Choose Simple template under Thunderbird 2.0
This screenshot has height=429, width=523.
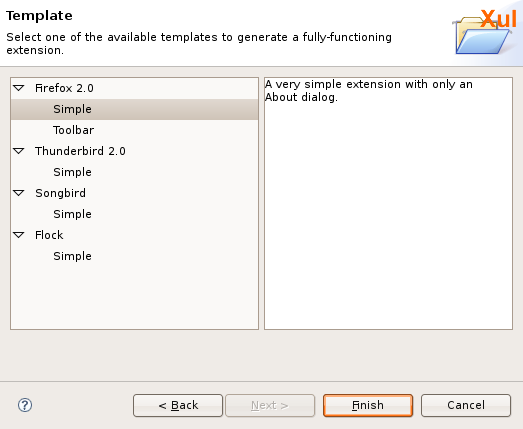tap(72, 172)
